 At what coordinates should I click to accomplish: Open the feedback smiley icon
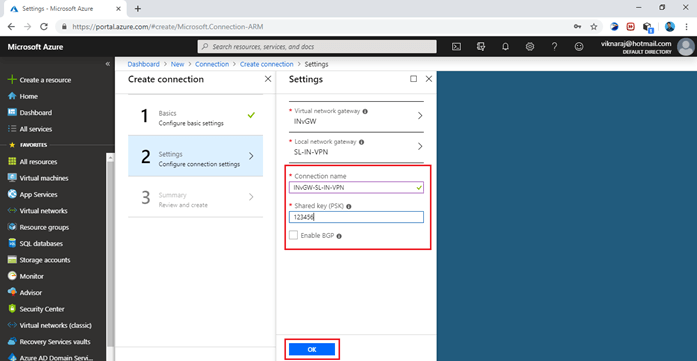pos(578,47)
